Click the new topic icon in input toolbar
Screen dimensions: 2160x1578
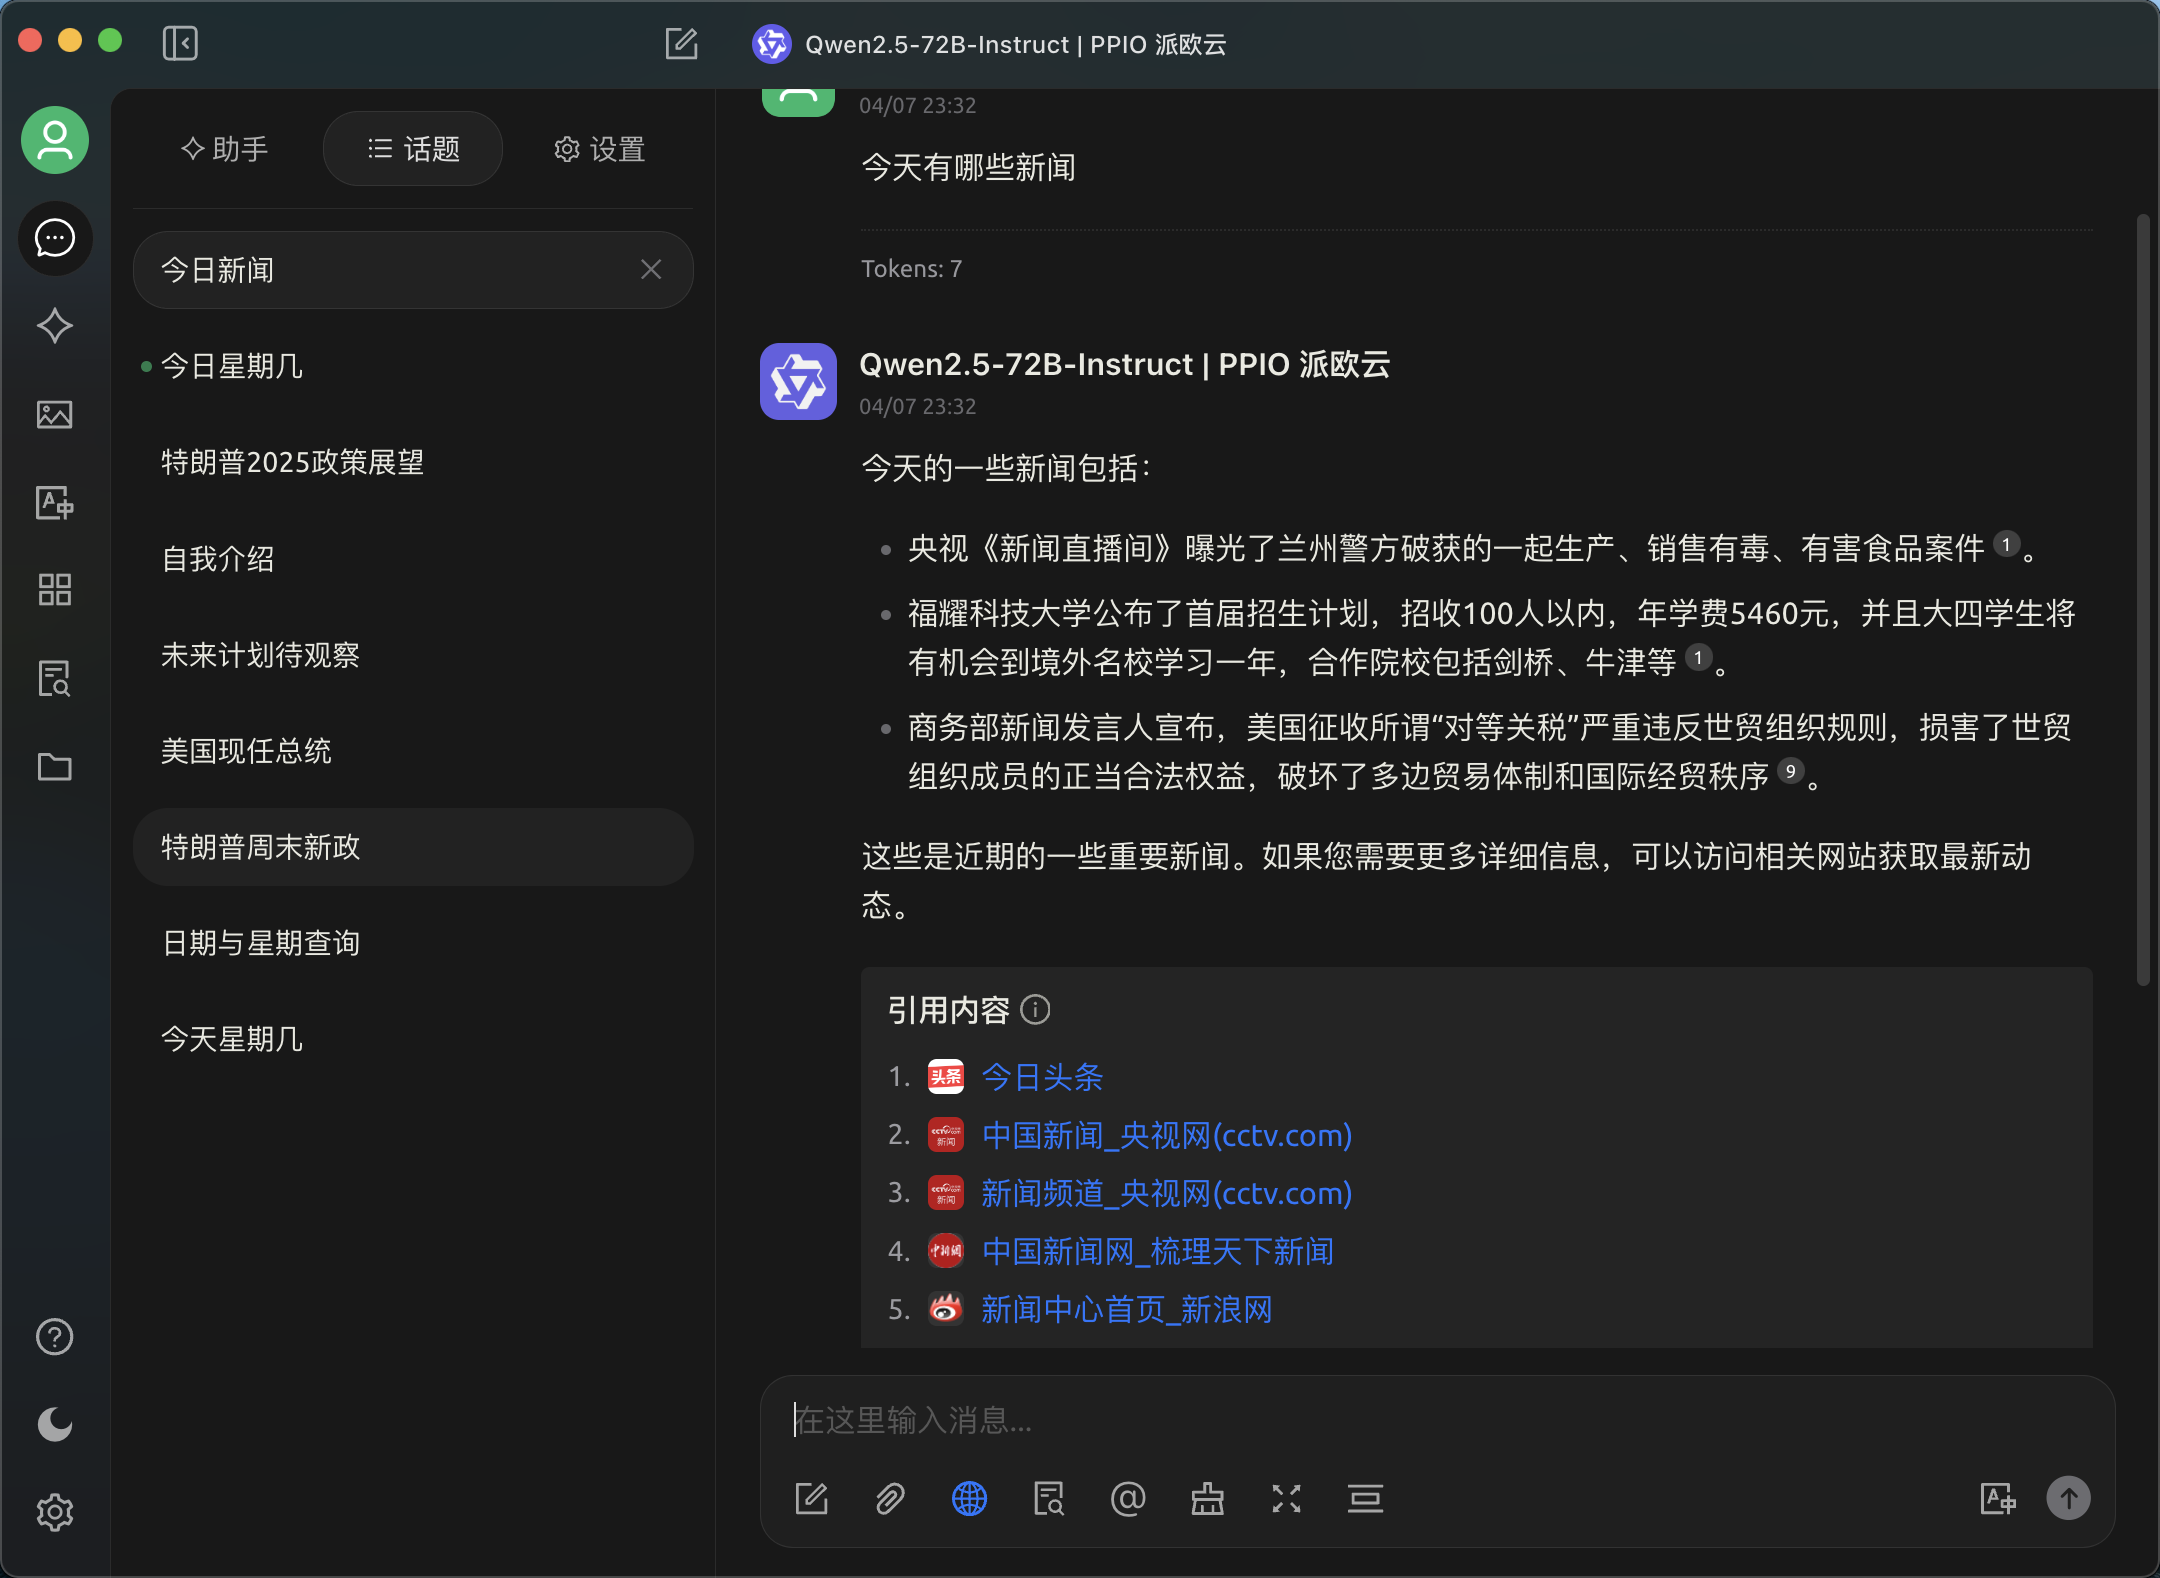pyautogui.click(x=811, y=1499)
